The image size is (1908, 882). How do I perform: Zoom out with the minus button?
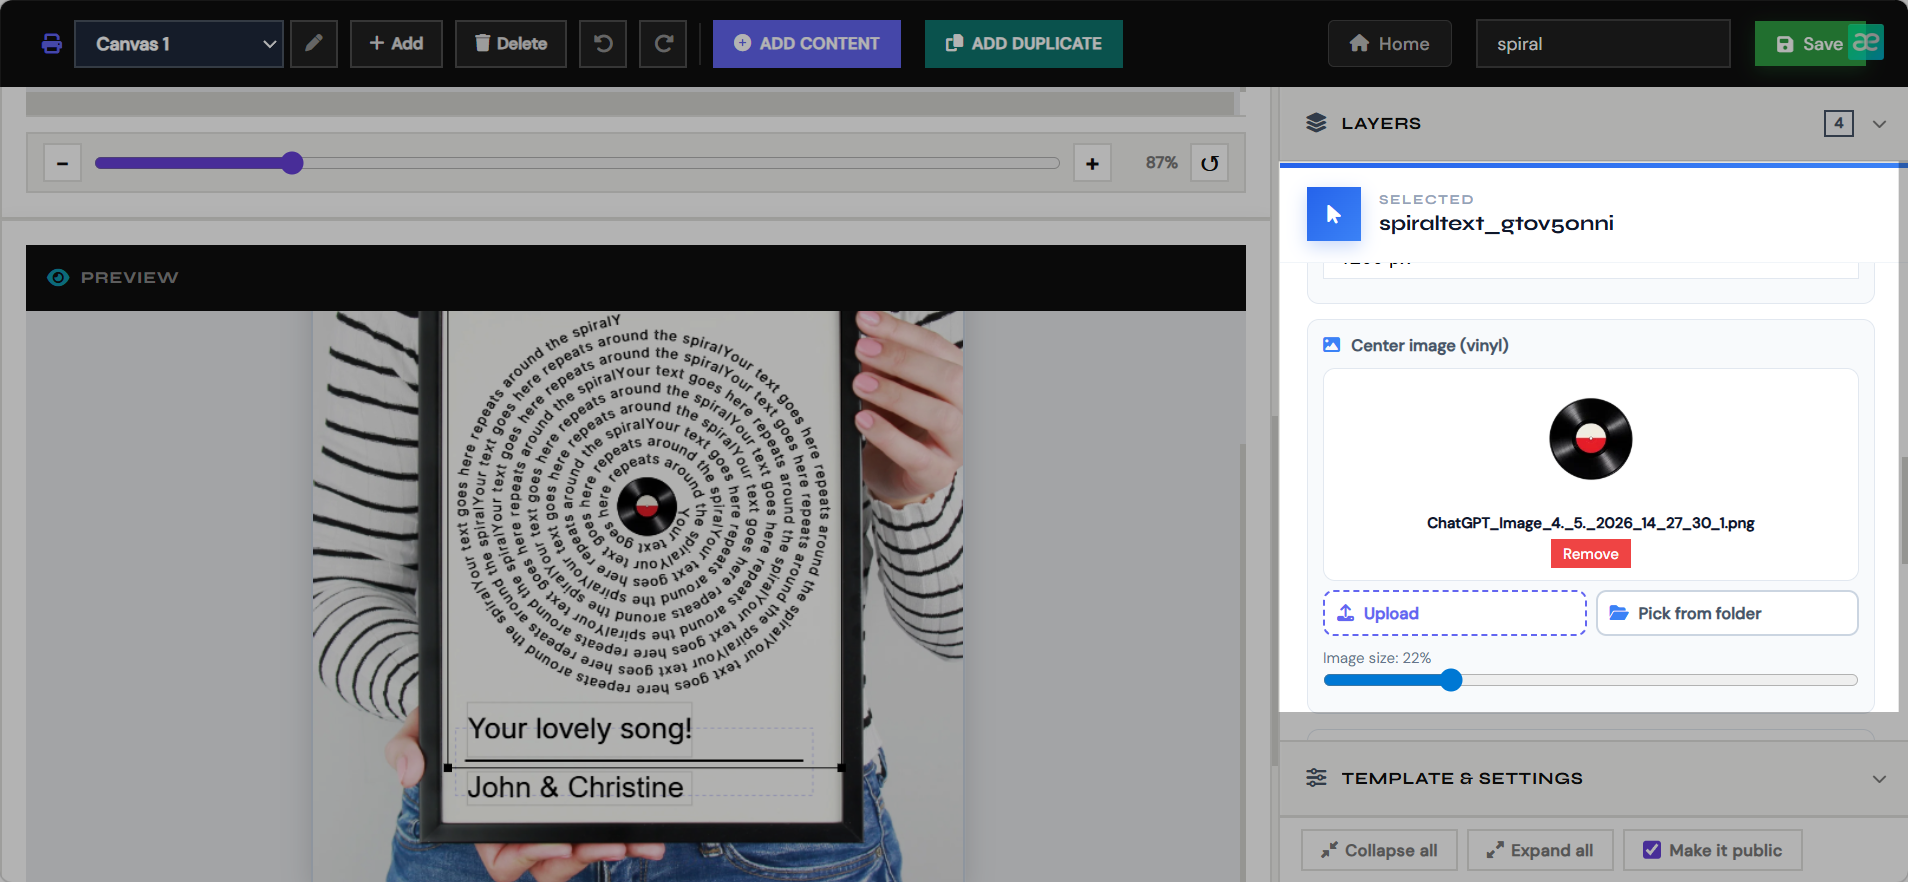pos(62,163)
